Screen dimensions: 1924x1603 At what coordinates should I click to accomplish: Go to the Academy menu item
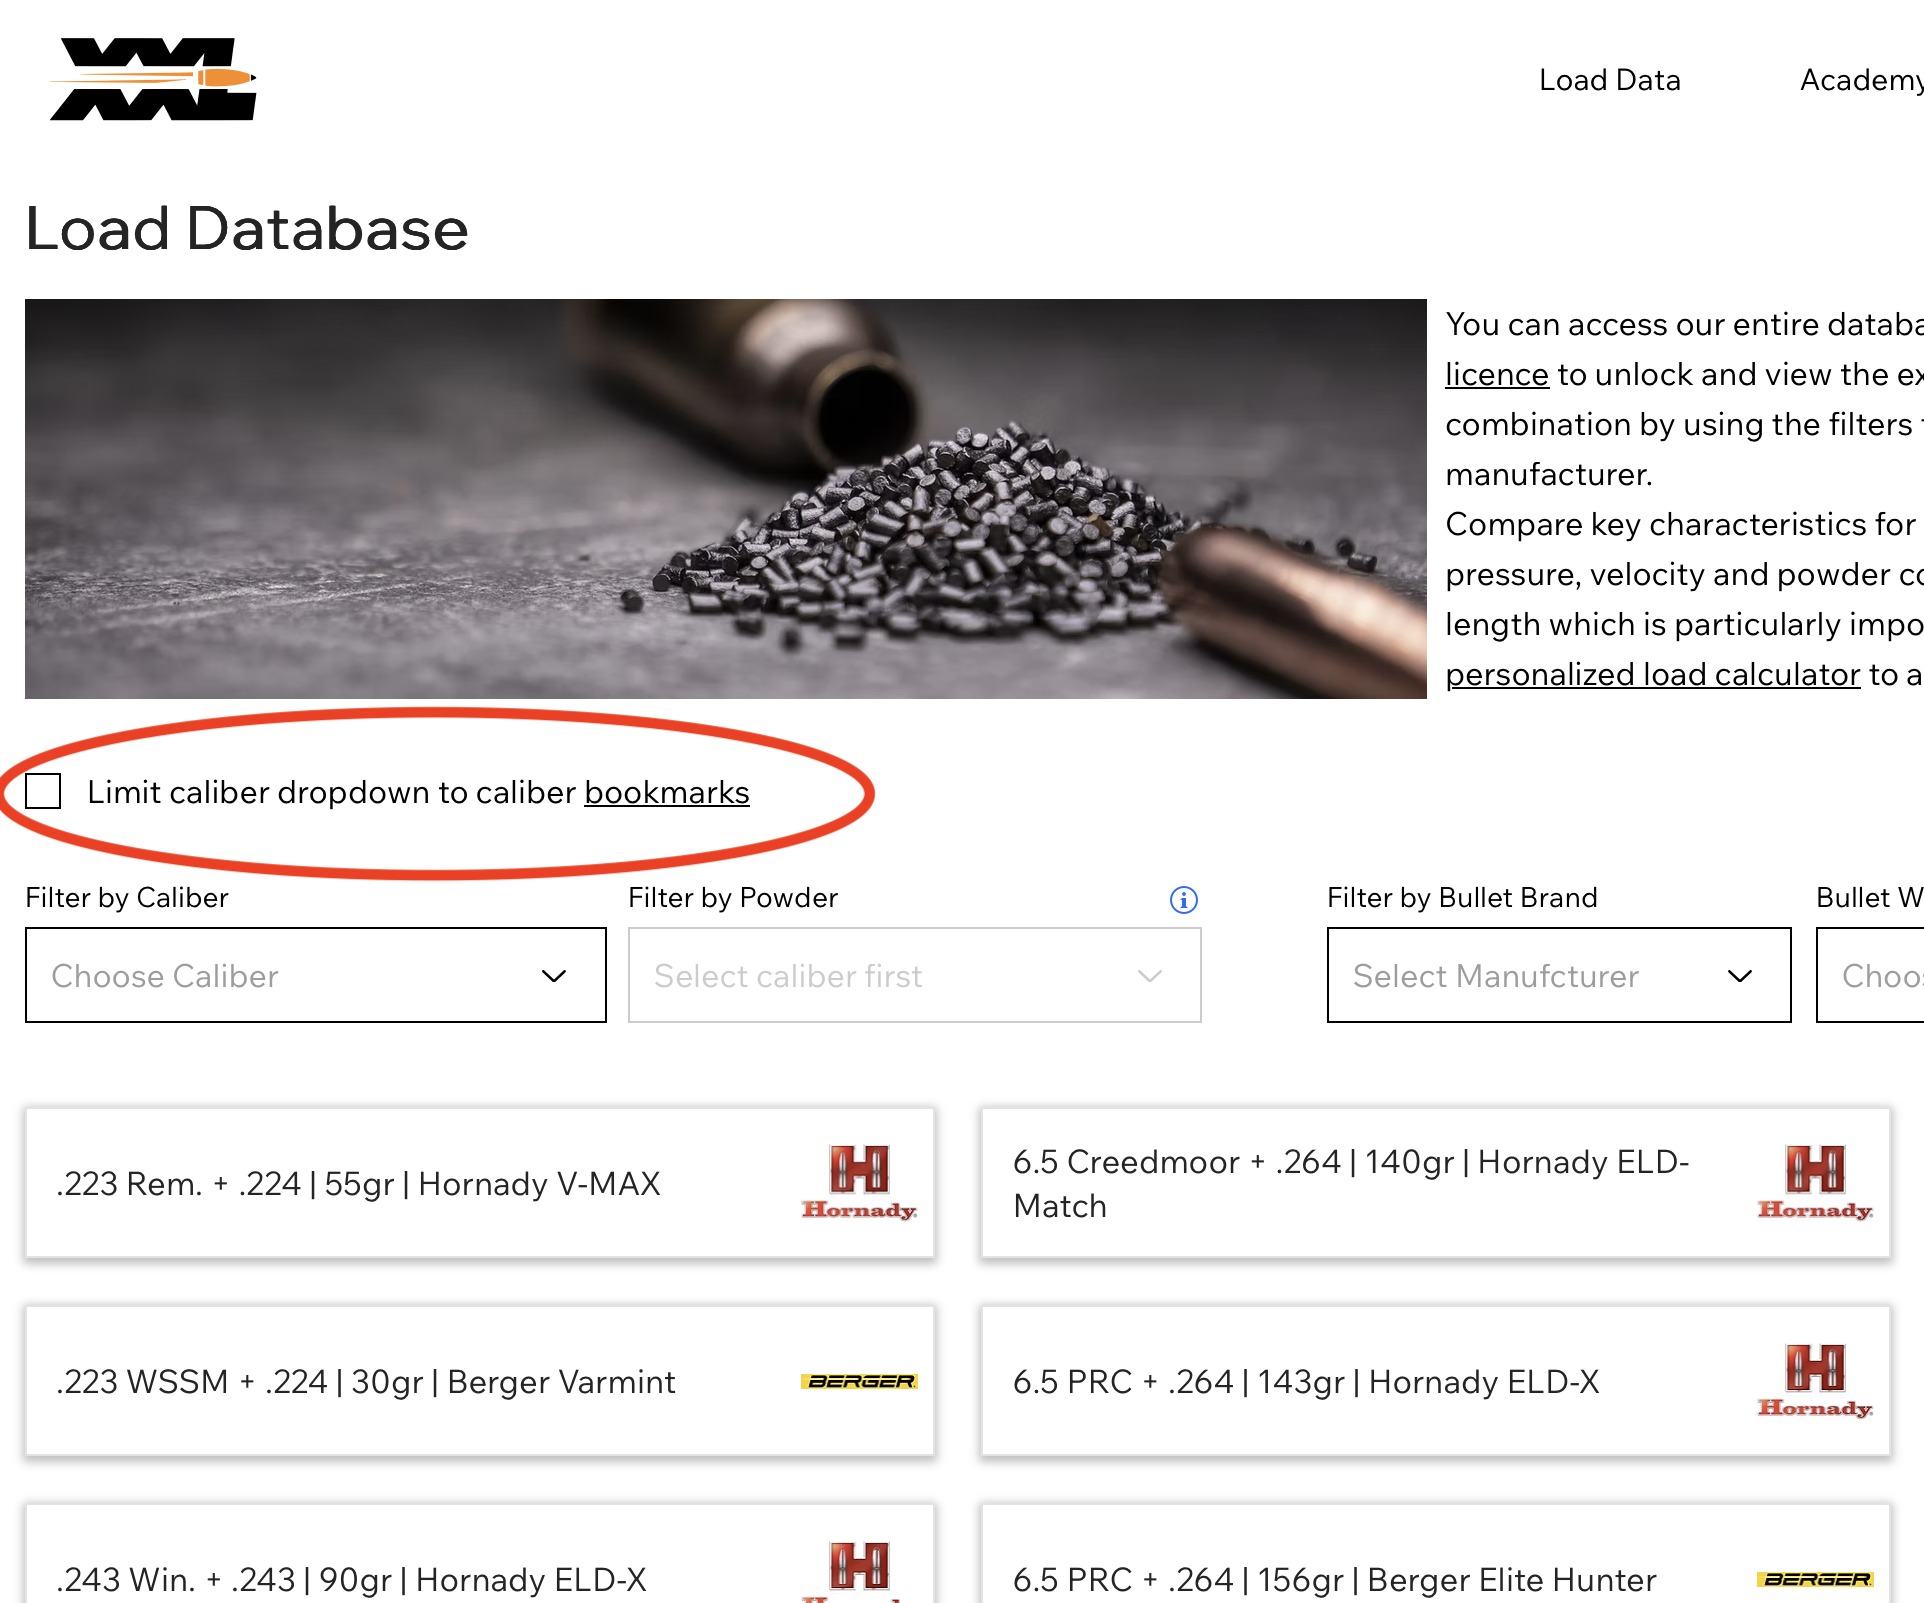pos(1859,80)
